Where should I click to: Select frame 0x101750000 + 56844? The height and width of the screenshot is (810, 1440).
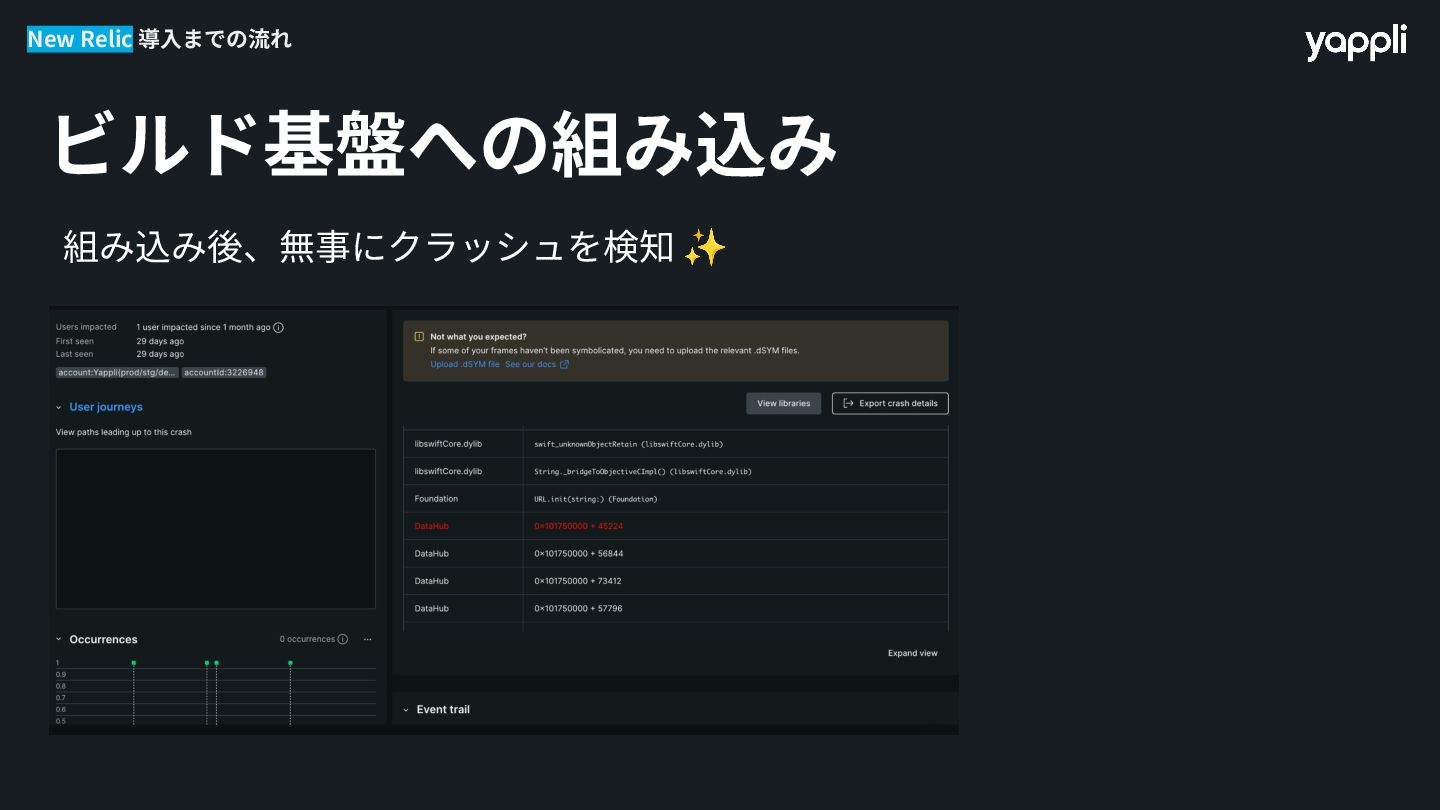[x=675, y=554]
